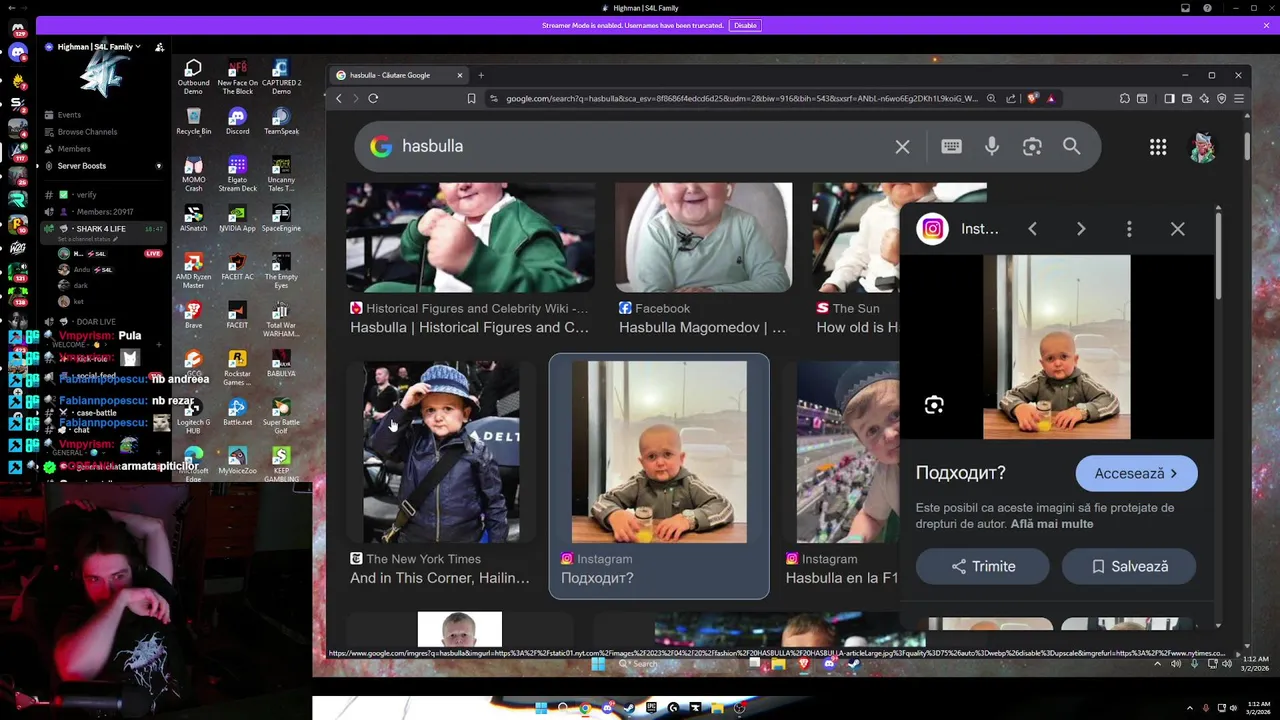Click the share icon in address bar
This screenshot has height=720, width=1280.
[1011, 98]
